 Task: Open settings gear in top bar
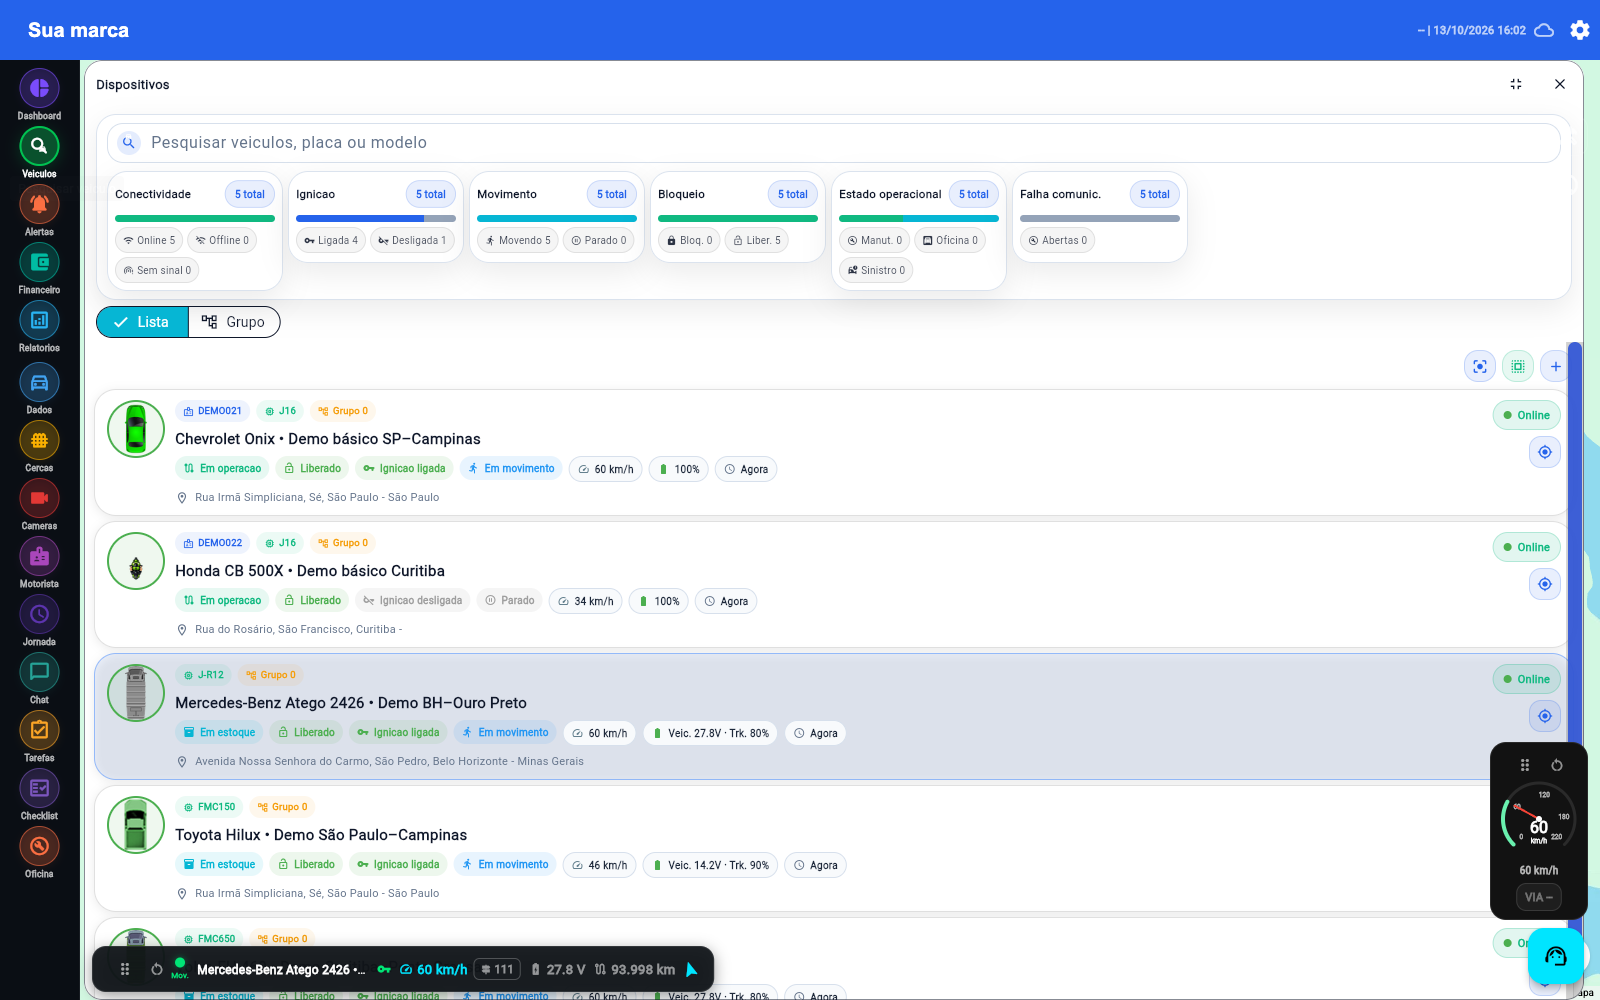(x=1580, y=30)
